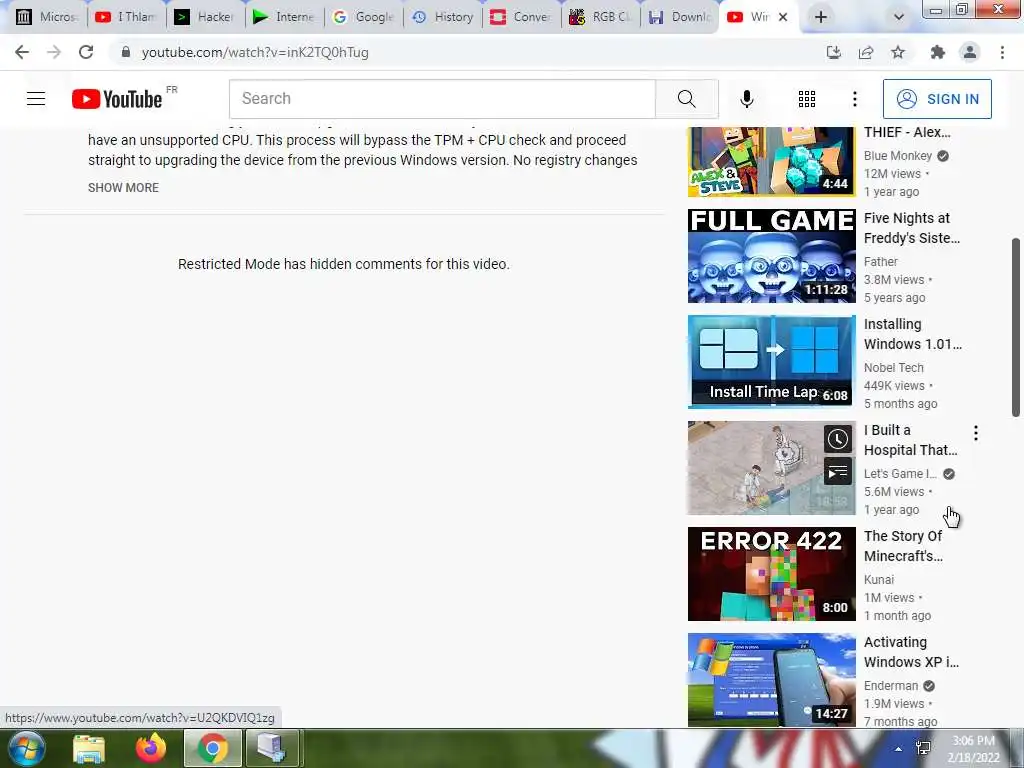Switch to the RGB C… tab

pyautogui.click(x=601, y=17)
